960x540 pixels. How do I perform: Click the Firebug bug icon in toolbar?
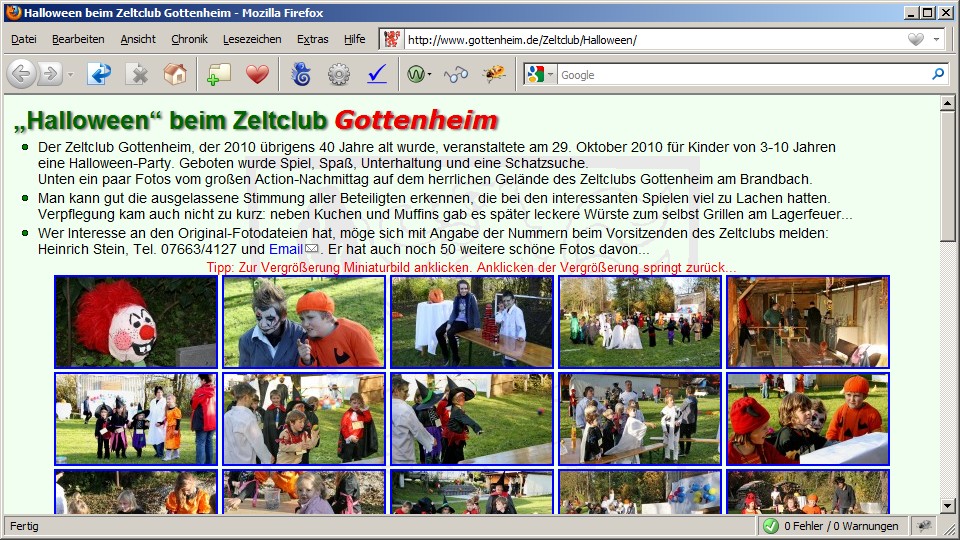click(493, 74)
